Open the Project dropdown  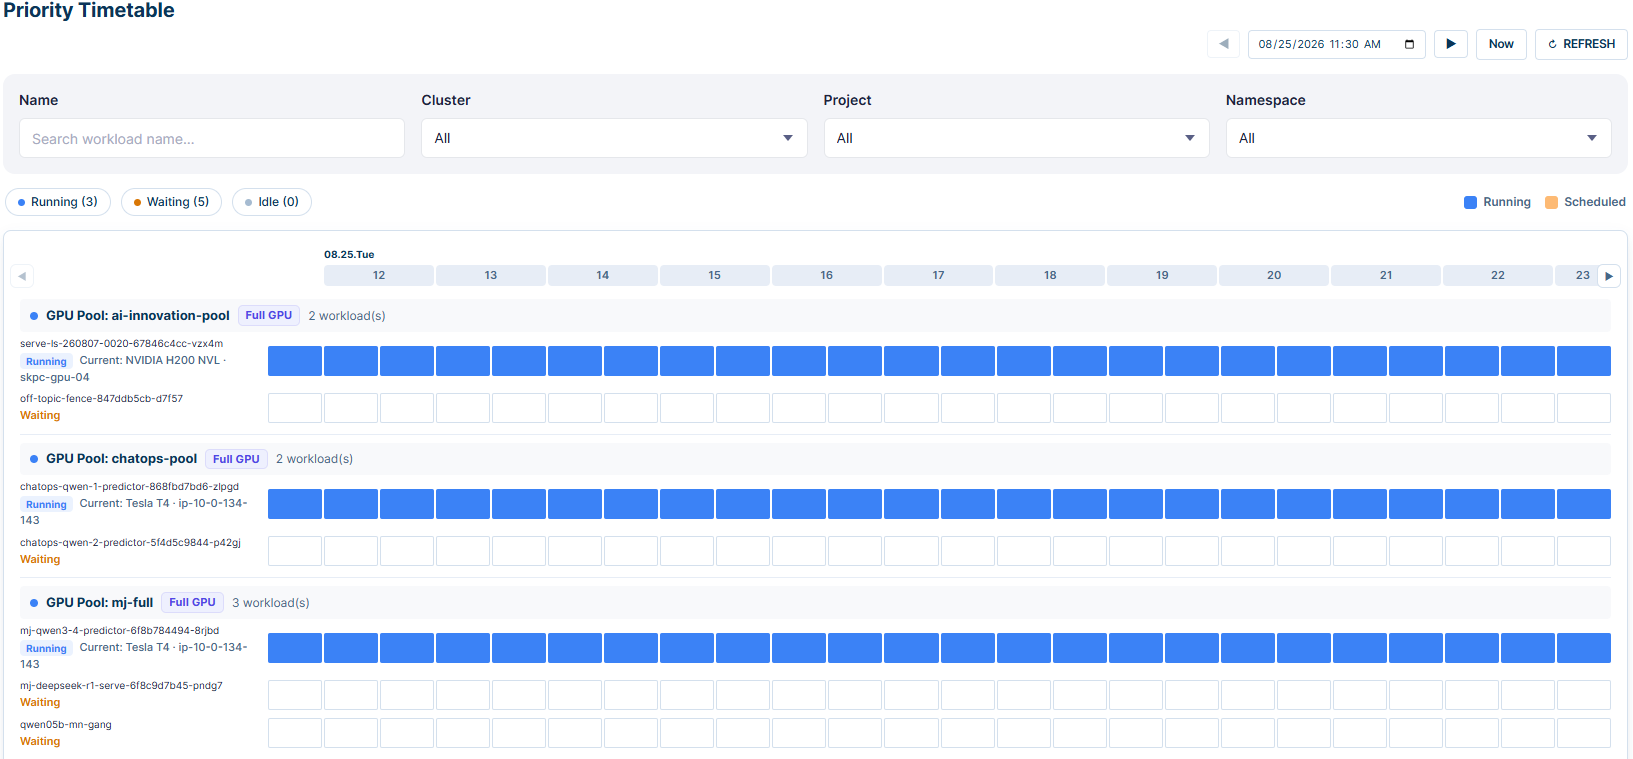[x=1016, y=138]
